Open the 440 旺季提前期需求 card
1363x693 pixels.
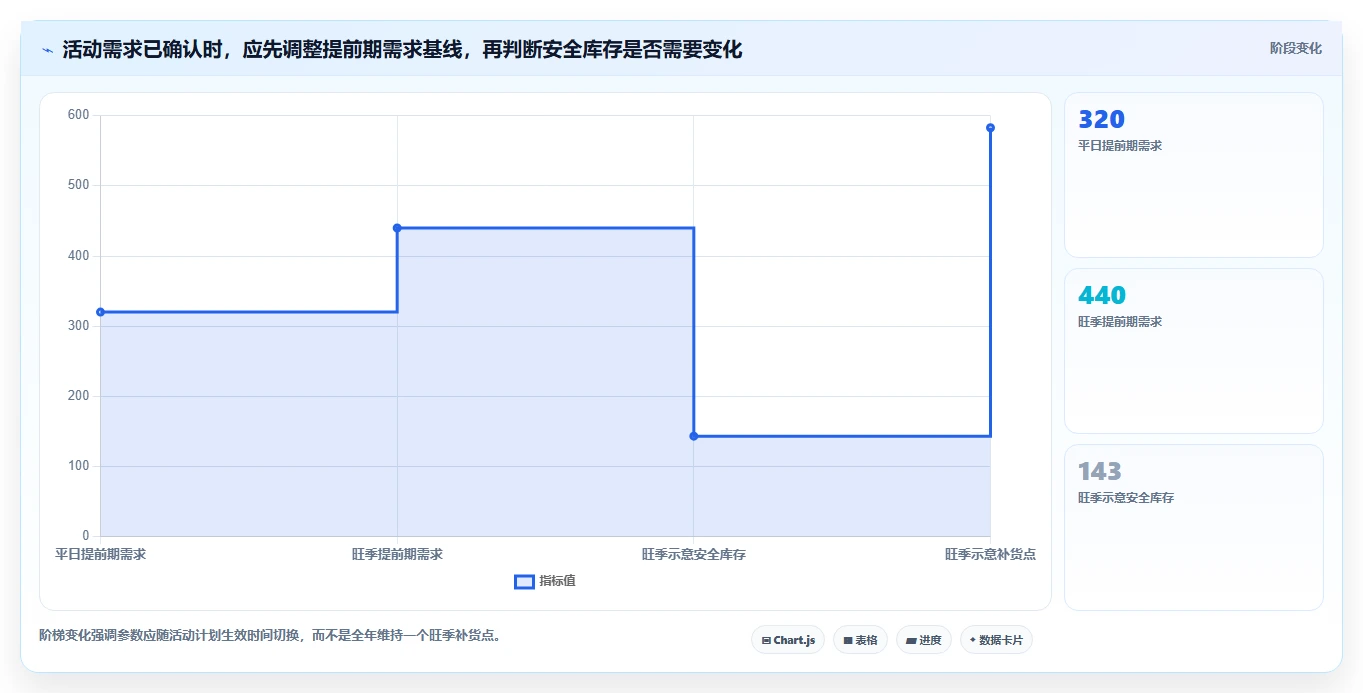1194,351
